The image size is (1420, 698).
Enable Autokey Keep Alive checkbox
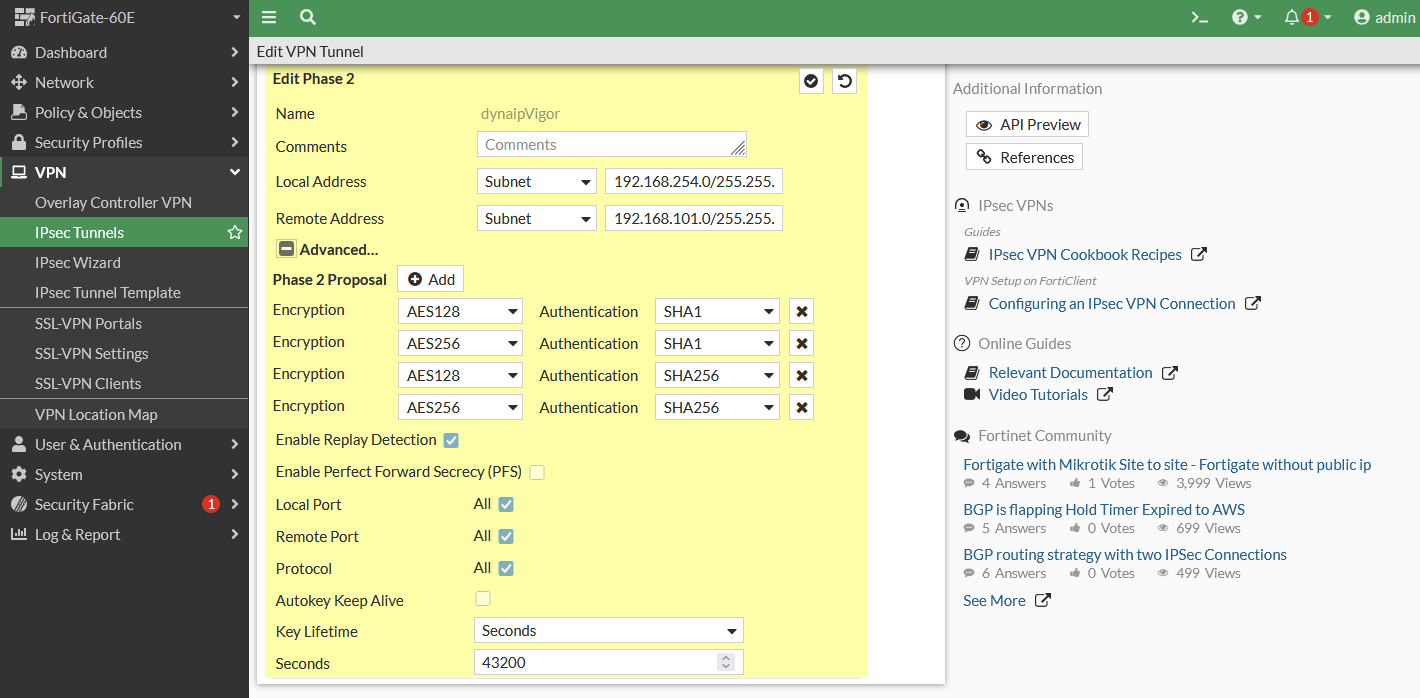point(483,599)
